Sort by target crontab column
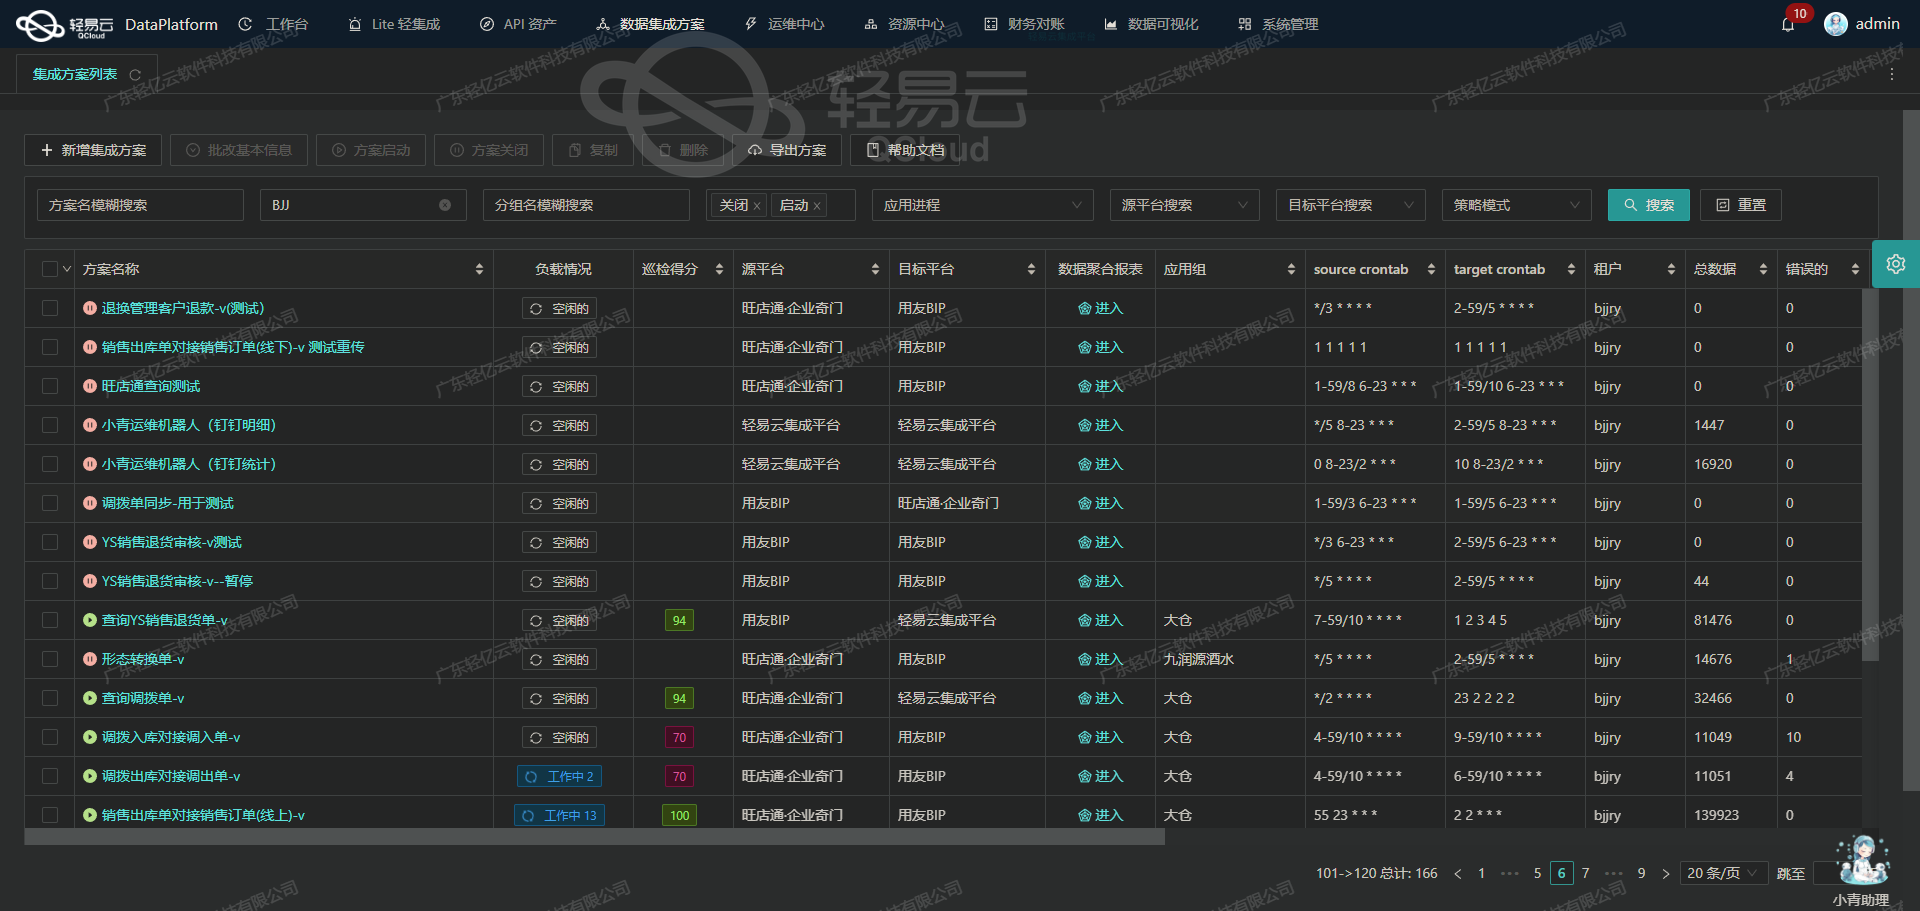The width and height of the screenshot is (1920, 911). 1571,270
